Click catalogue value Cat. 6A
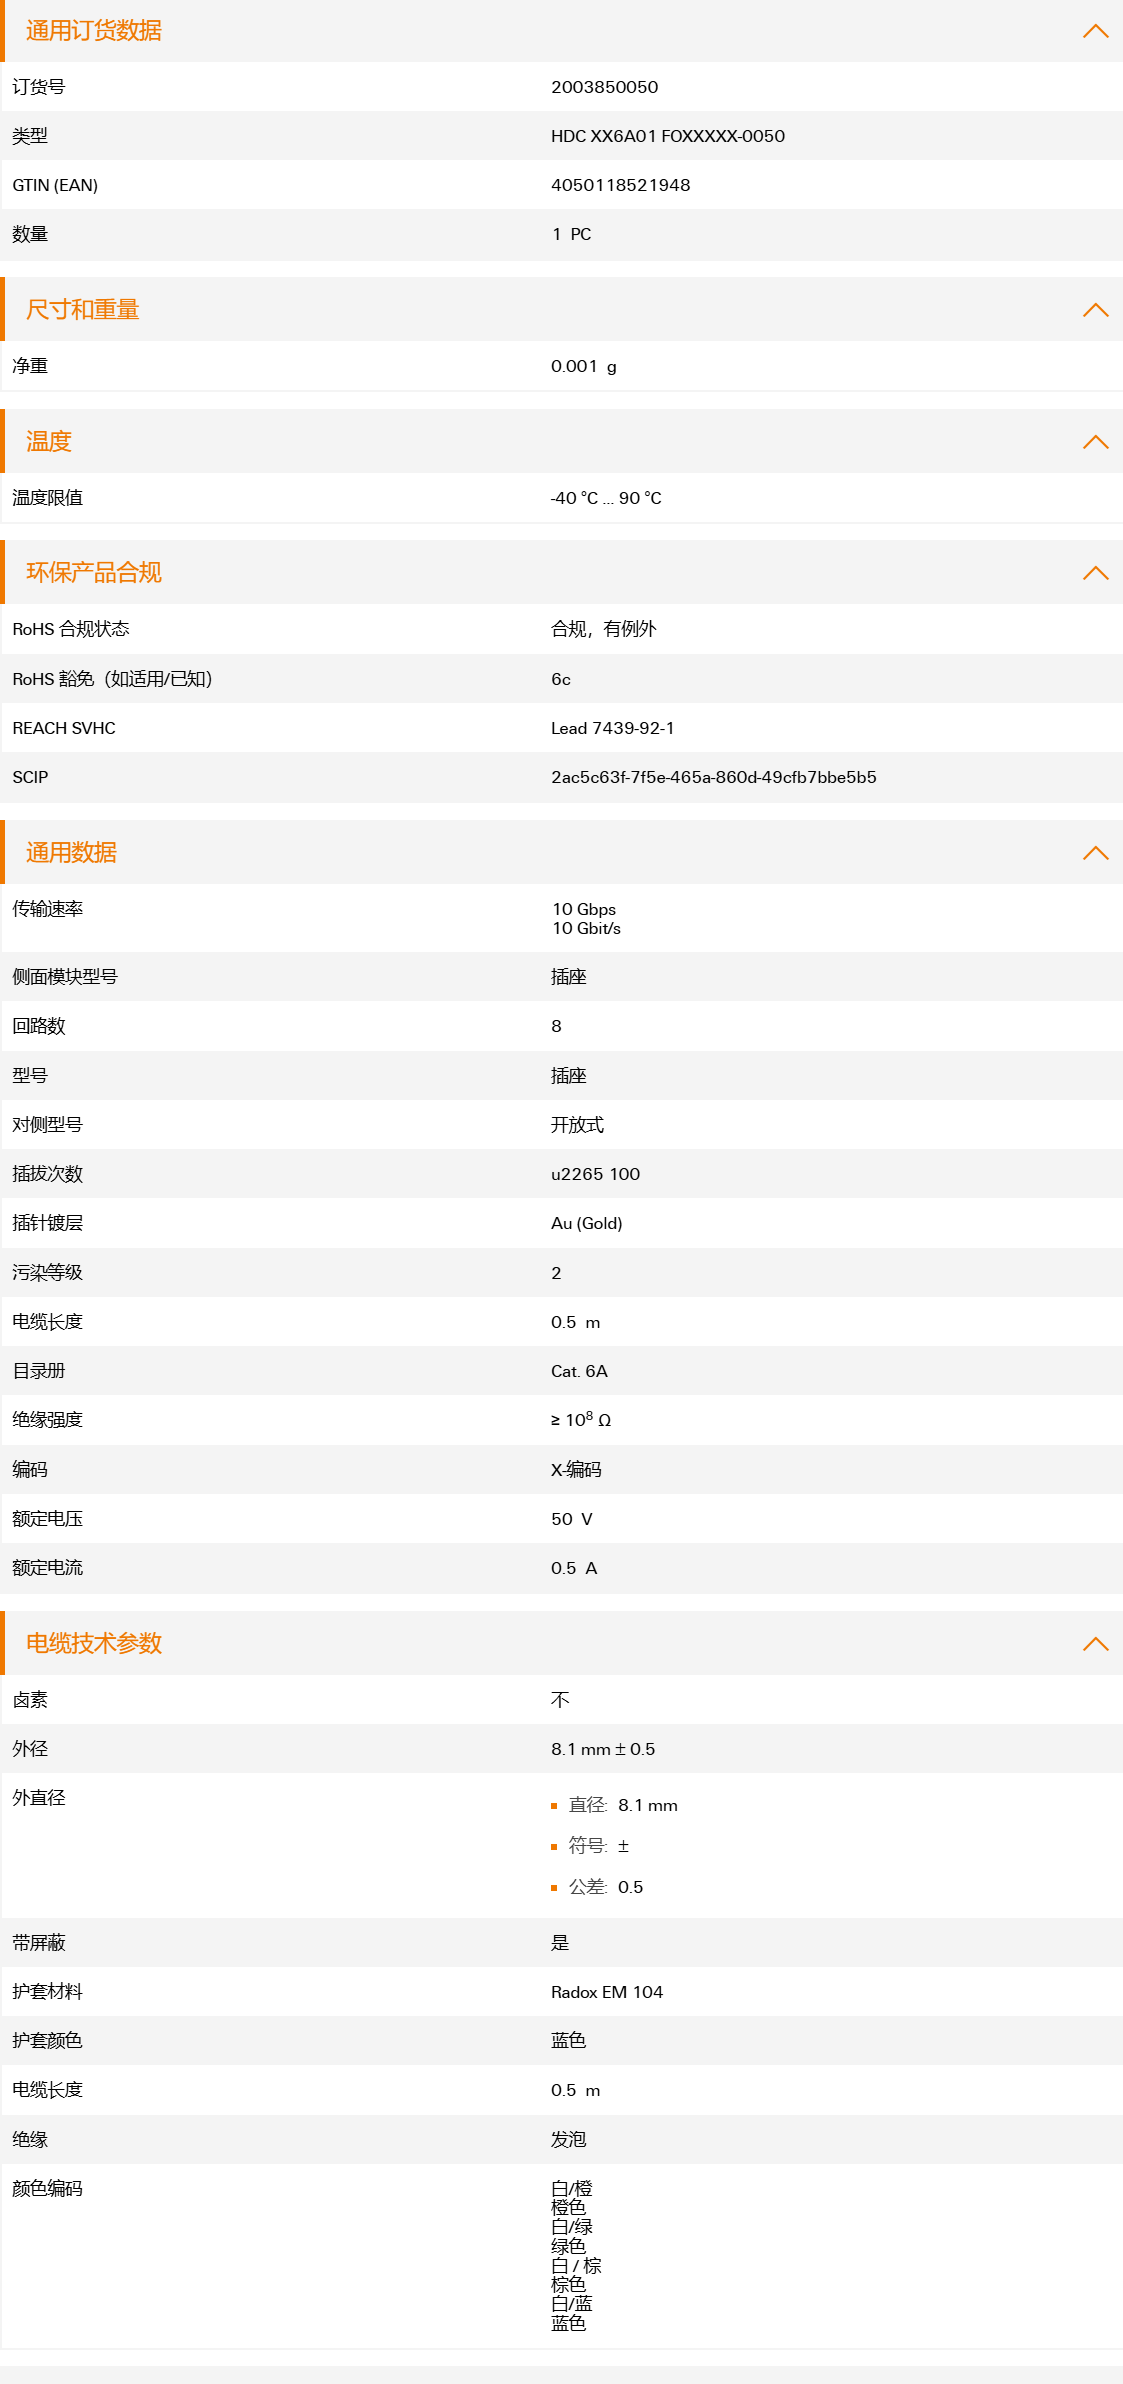The height and width of the screenshot is (2384, 1123). pyautogui.click(x=579, y=1371)
